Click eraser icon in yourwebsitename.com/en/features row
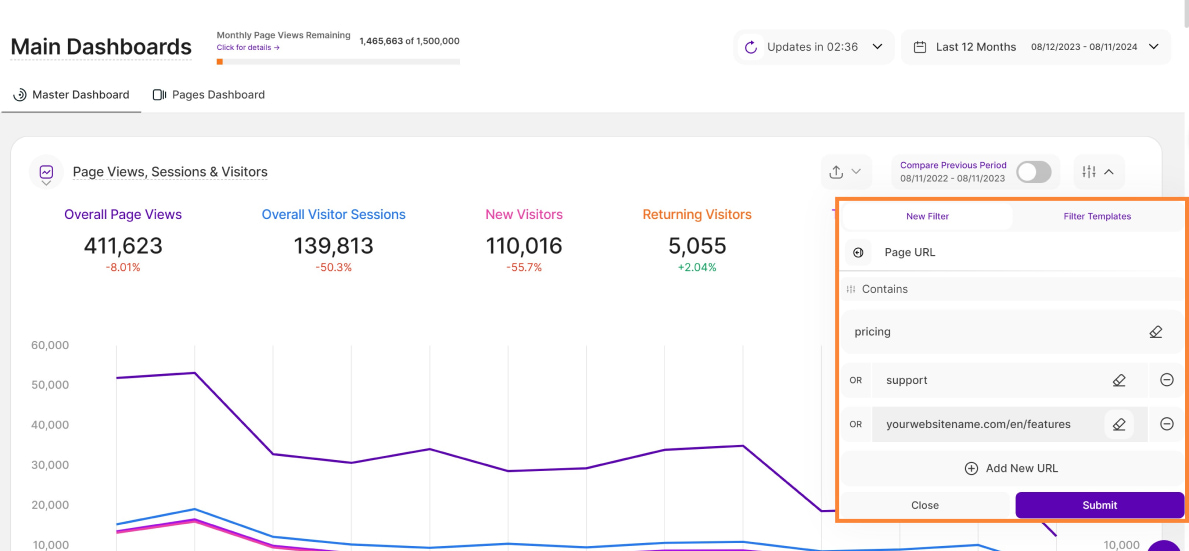Image resolution: width=1189 pixels, height=551 pixels. tap(1119, 424)
